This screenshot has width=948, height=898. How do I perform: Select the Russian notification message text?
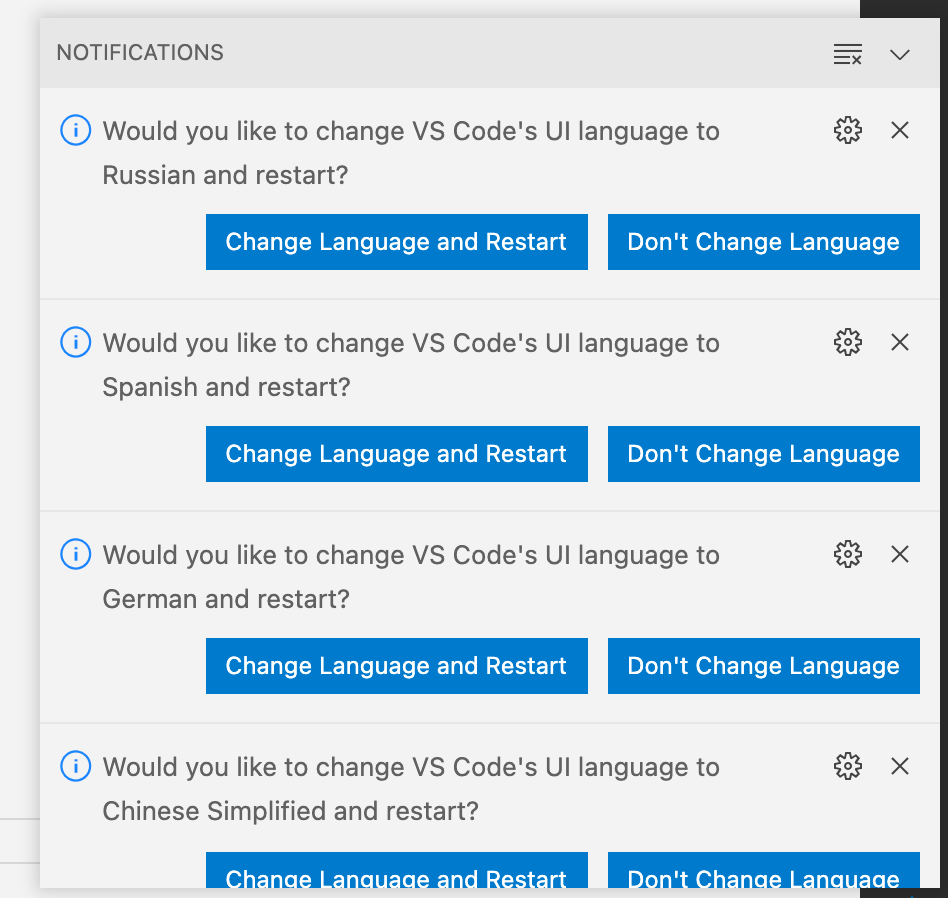click(x=411, y=153)
